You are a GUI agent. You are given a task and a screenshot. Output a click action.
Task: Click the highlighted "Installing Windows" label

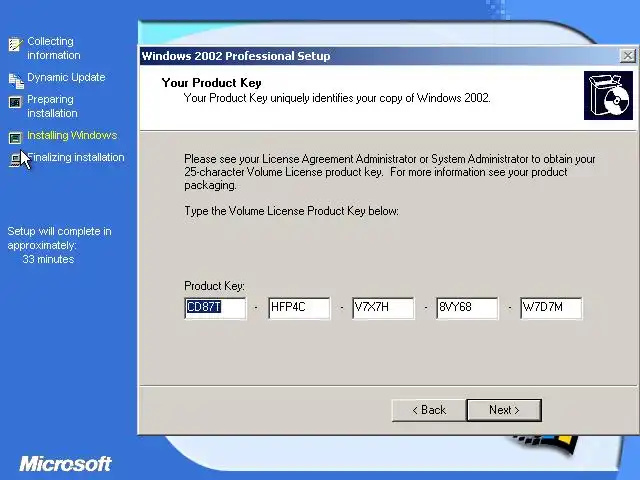coord(72,135)
